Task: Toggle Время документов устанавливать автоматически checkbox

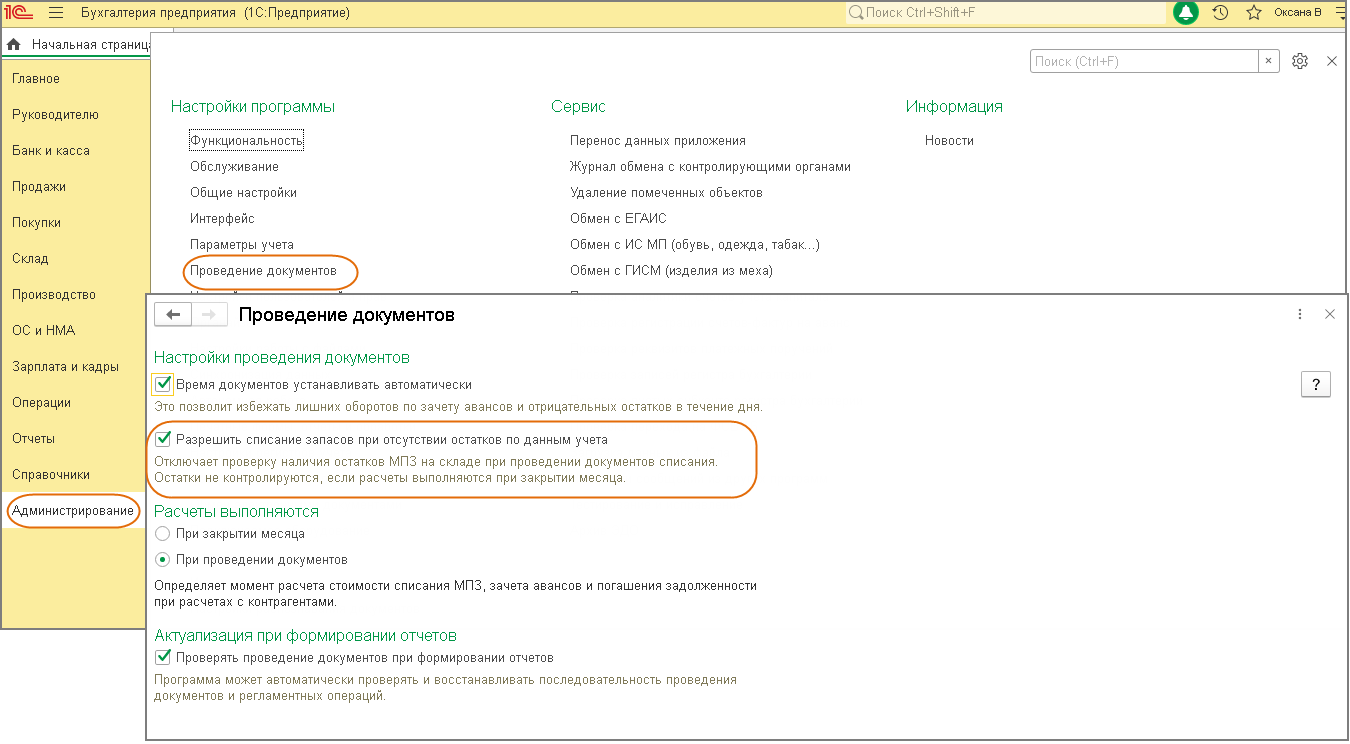Action: coord(163,384)
